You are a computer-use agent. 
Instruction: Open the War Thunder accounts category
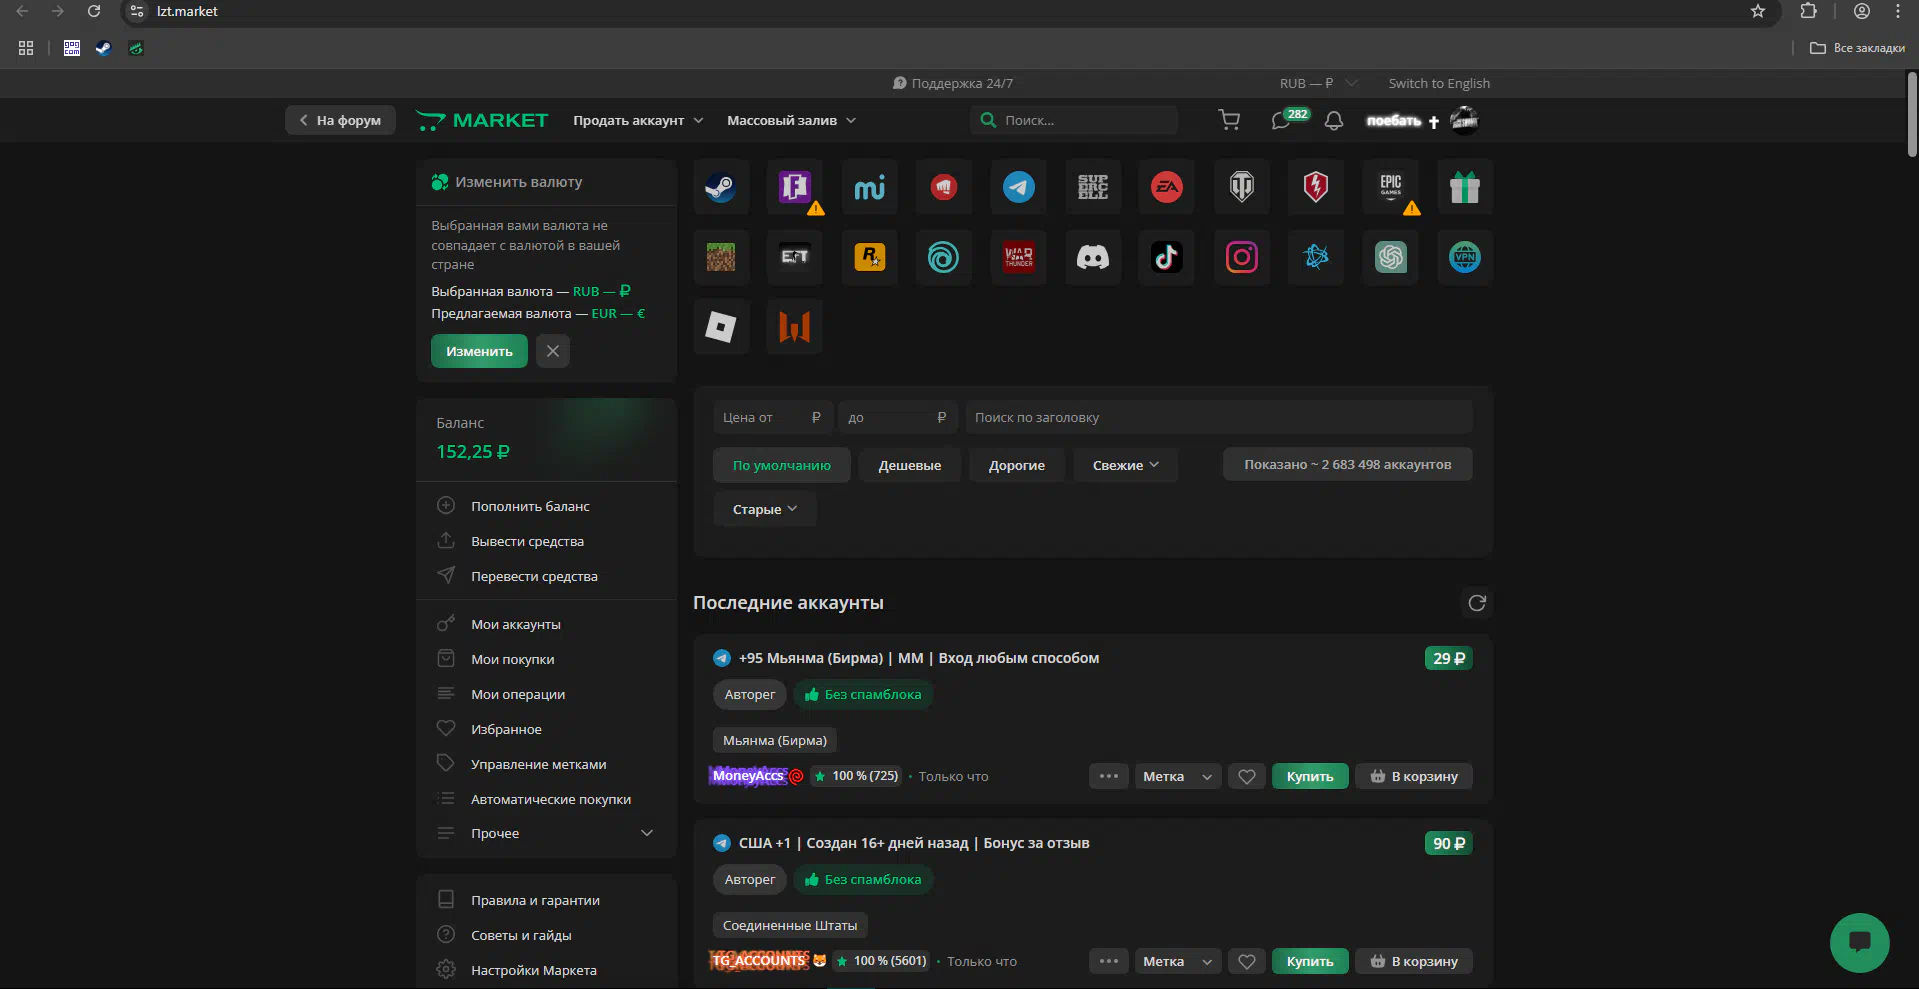pyautogui.click(x=1019, y=257)
